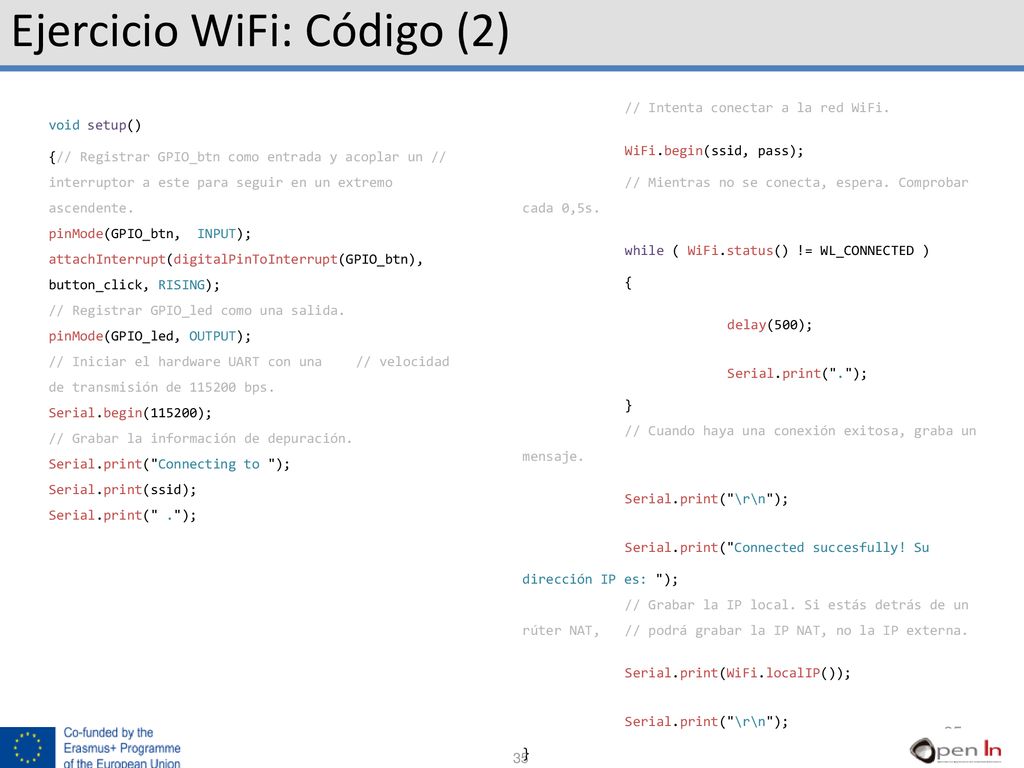Click the EU flag logo
The height and width of the screenshot is (768, 1024).
[27, 747]
